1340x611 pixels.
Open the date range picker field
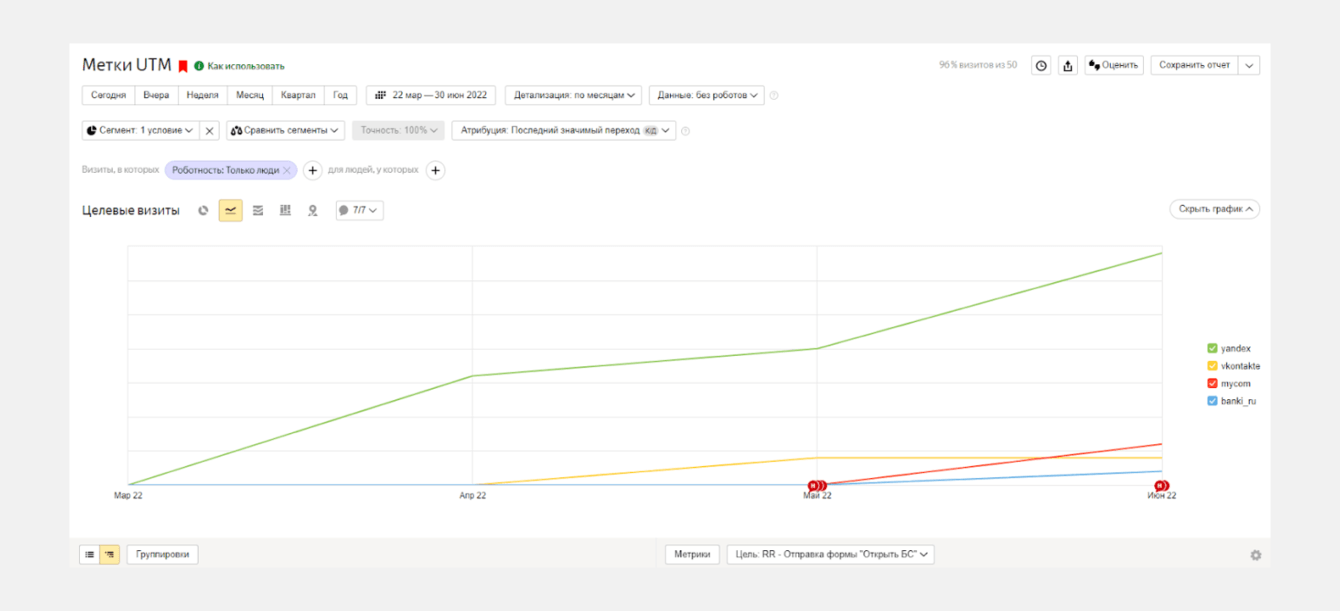click(431, 95)
